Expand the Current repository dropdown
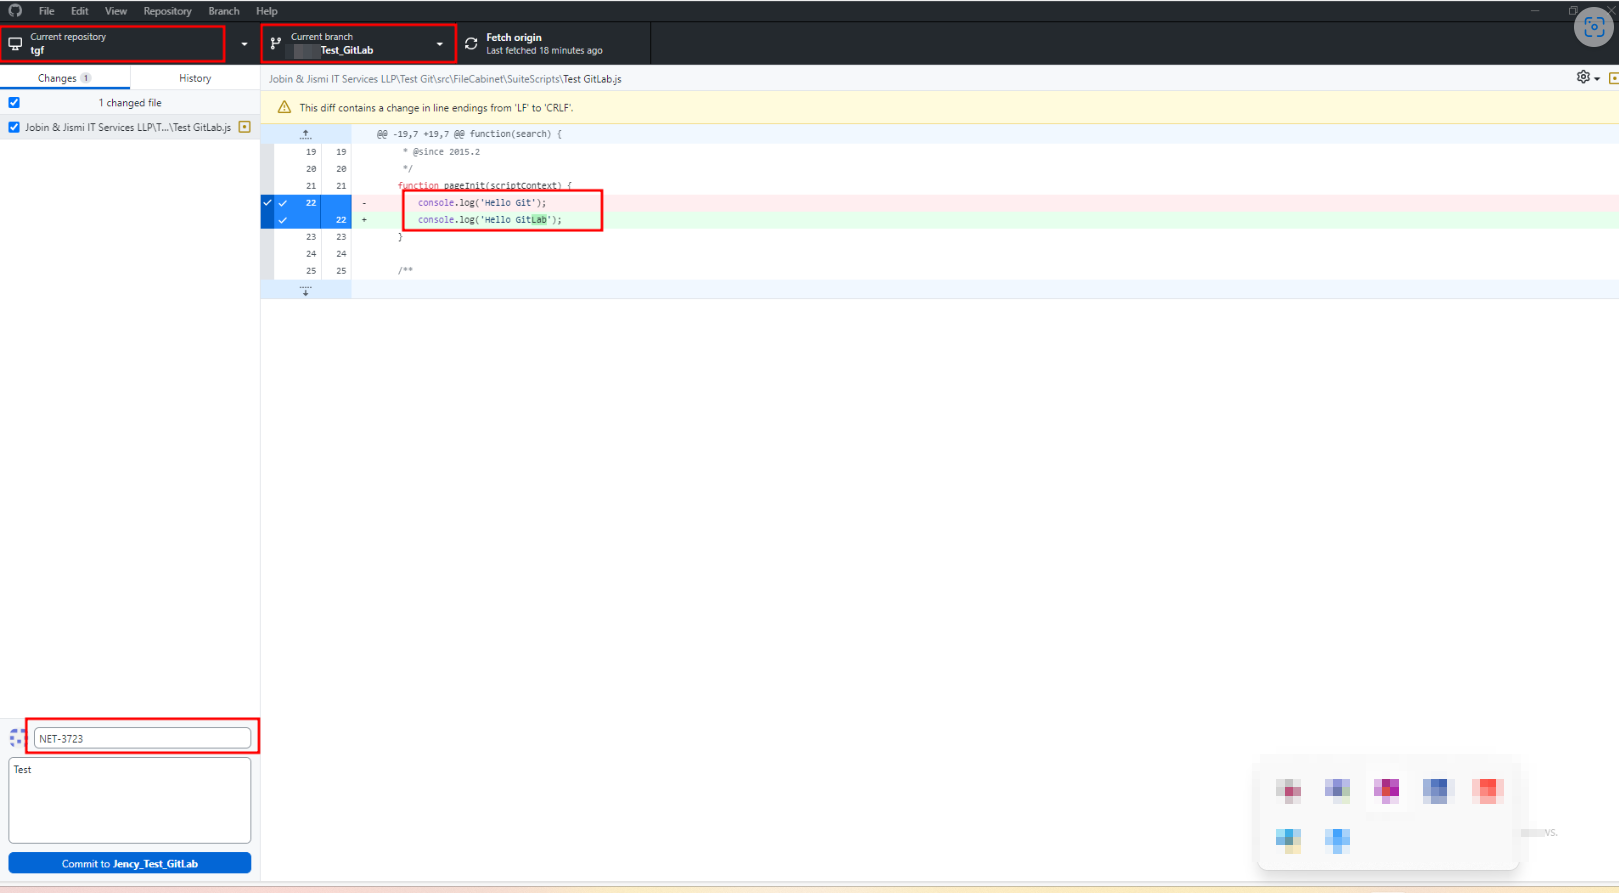 (x=244, y=44)
